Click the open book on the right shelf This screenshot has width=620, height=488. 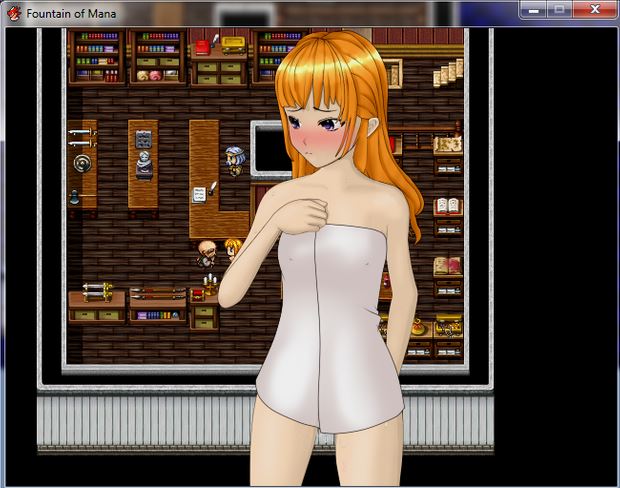447,206
